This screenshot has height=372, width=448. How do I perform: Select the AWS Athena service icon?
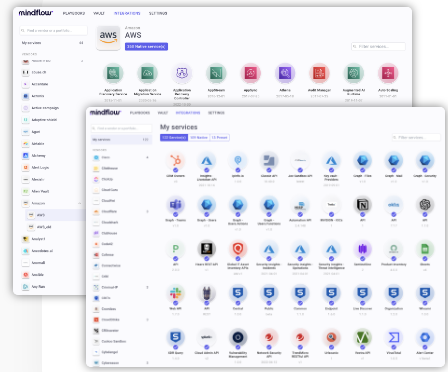[285, 73]
